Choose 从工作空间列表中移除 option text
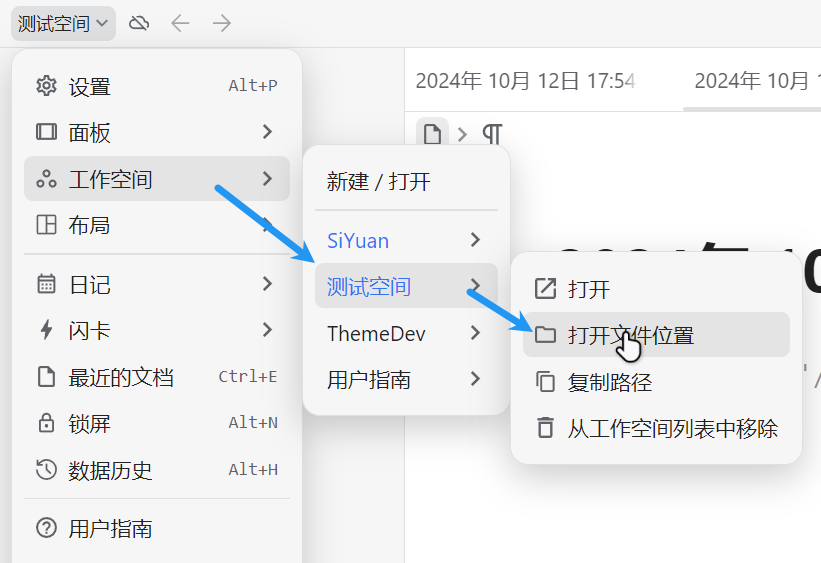 (673, 428)
